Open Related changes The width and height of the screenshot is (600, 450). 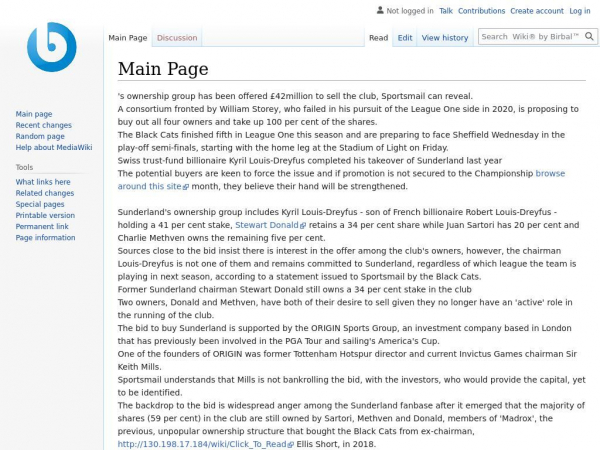(45, 193)
